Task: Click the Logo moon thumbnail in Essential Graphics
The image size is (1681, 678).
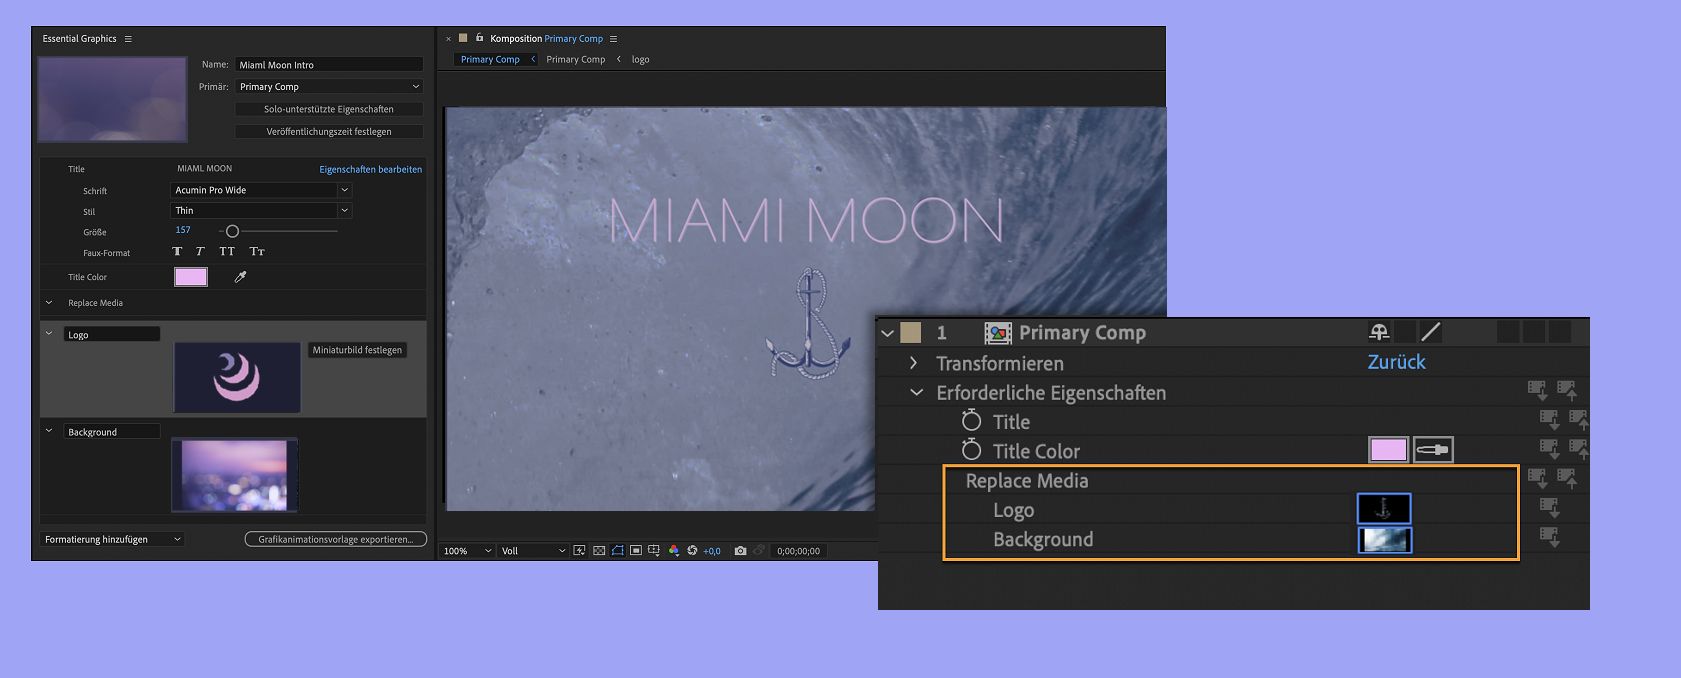Action: tap(237, 377)
